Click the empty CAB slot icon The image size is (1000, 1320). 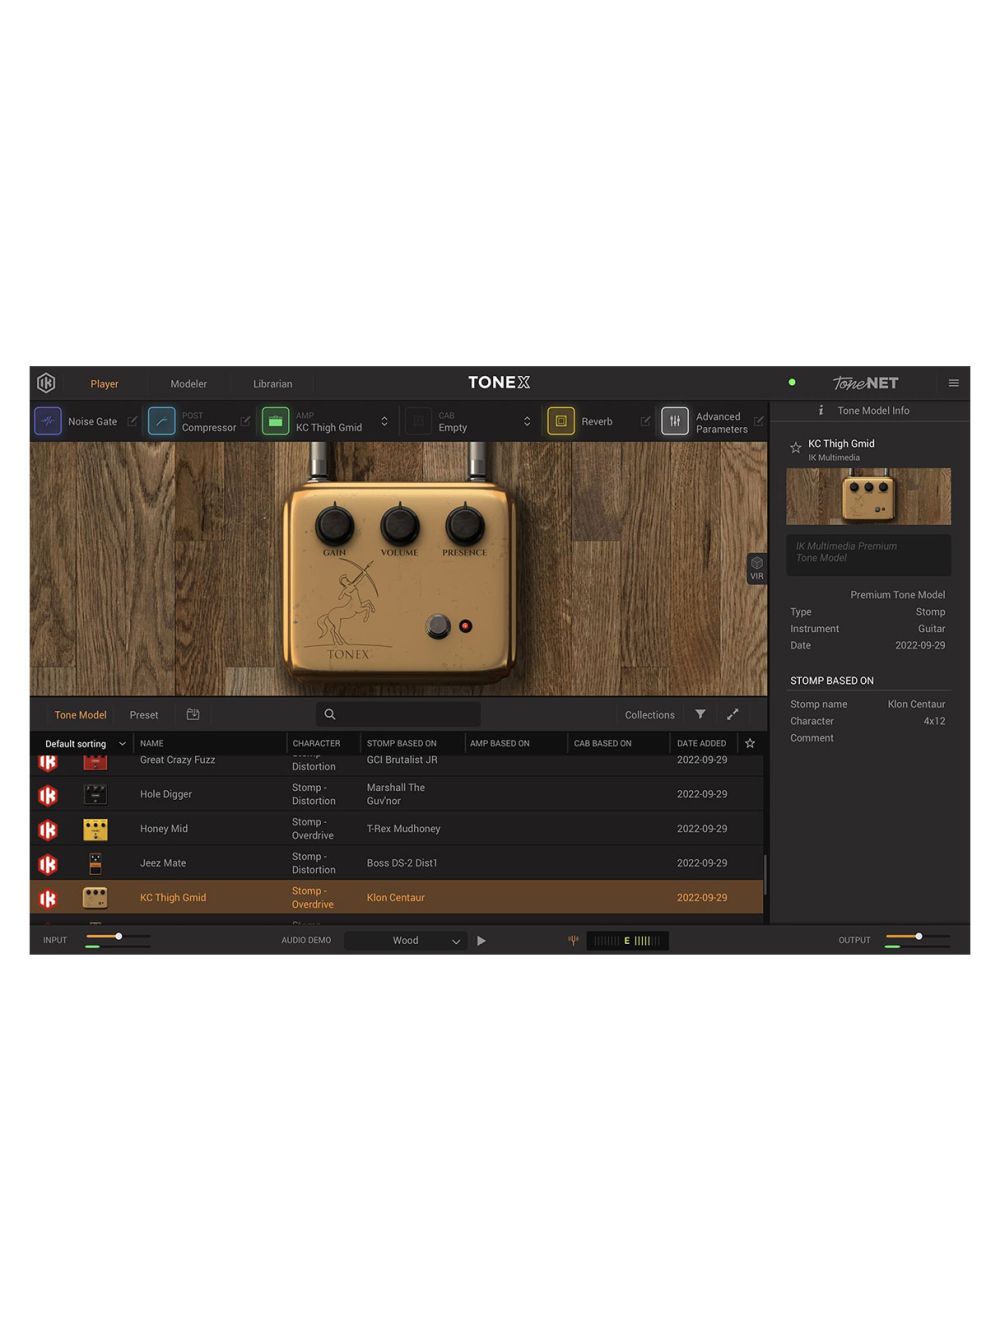[418, 421]
